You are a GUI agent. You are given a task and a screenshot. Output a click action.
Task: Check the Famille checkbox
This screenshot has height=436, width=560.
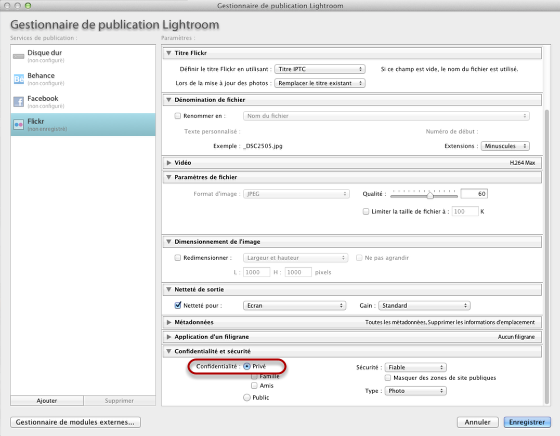click(x=254, y=376)
